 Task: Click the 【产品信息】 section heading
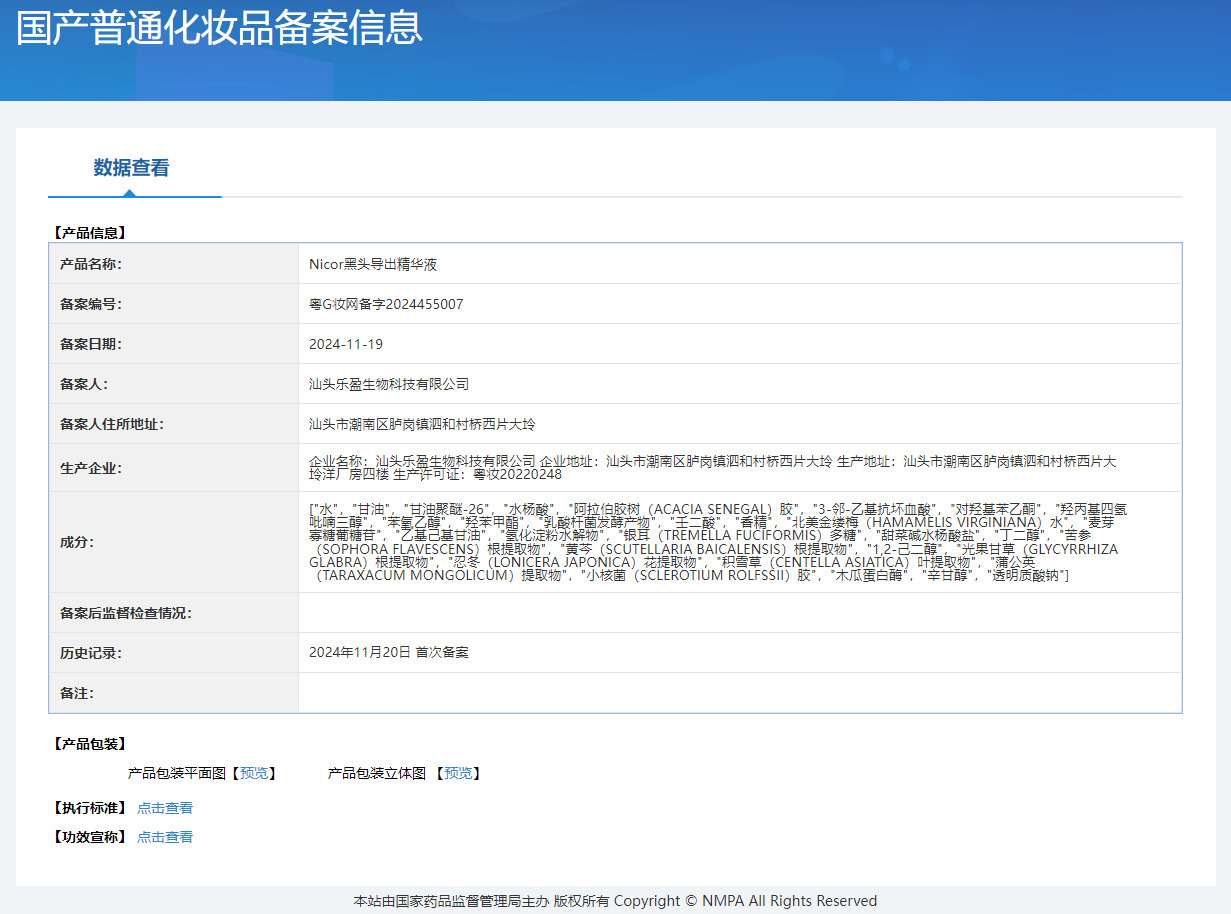coord(89,233)
